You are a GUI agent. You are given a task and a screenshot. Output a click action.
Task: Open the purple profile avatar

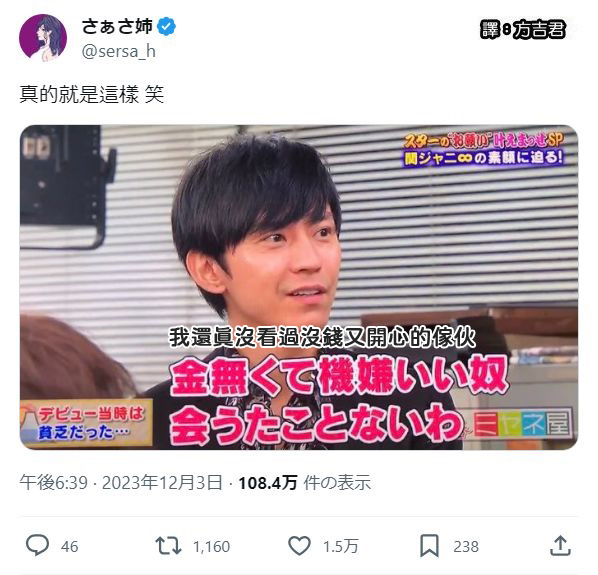pos(43,38)
